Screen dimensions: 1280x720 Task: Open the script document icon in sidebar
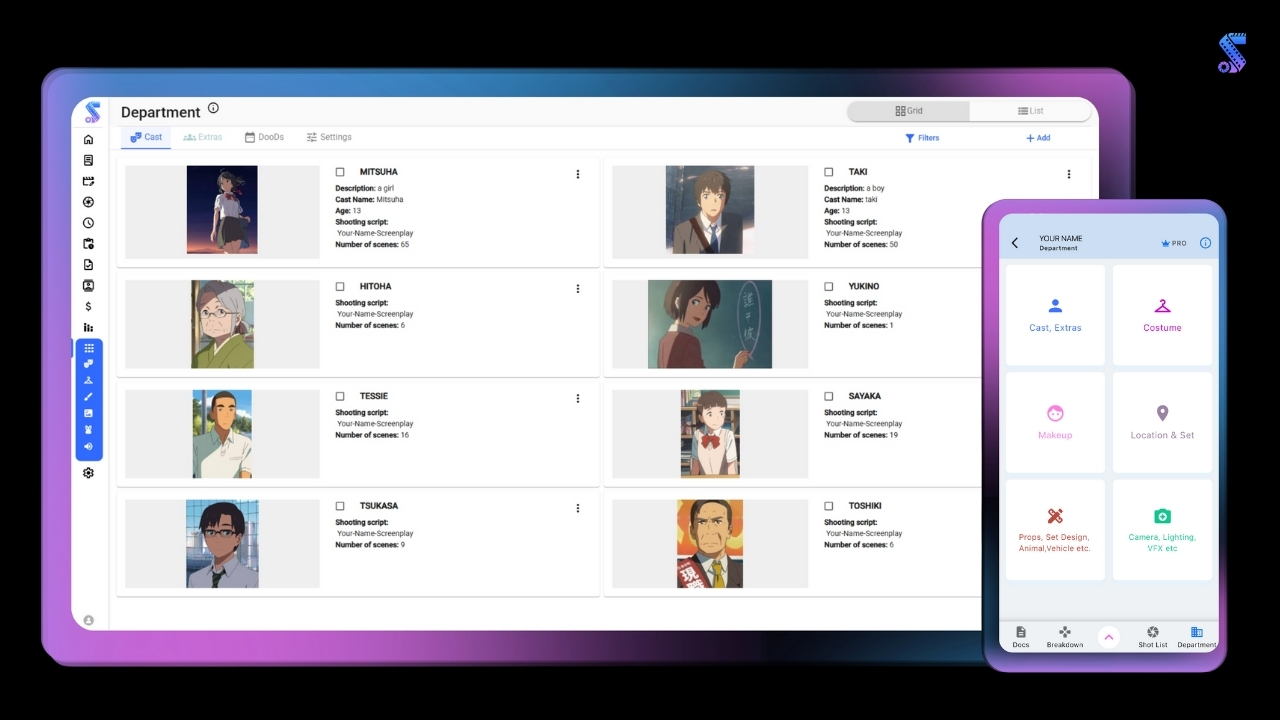[x=88, y=161]
